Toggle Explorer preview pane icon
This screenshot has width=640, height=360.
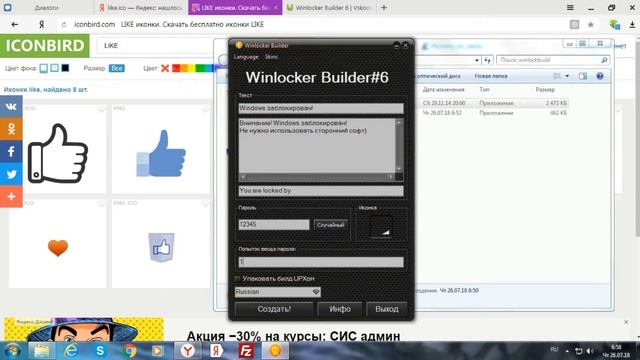[x=583, y=76]
